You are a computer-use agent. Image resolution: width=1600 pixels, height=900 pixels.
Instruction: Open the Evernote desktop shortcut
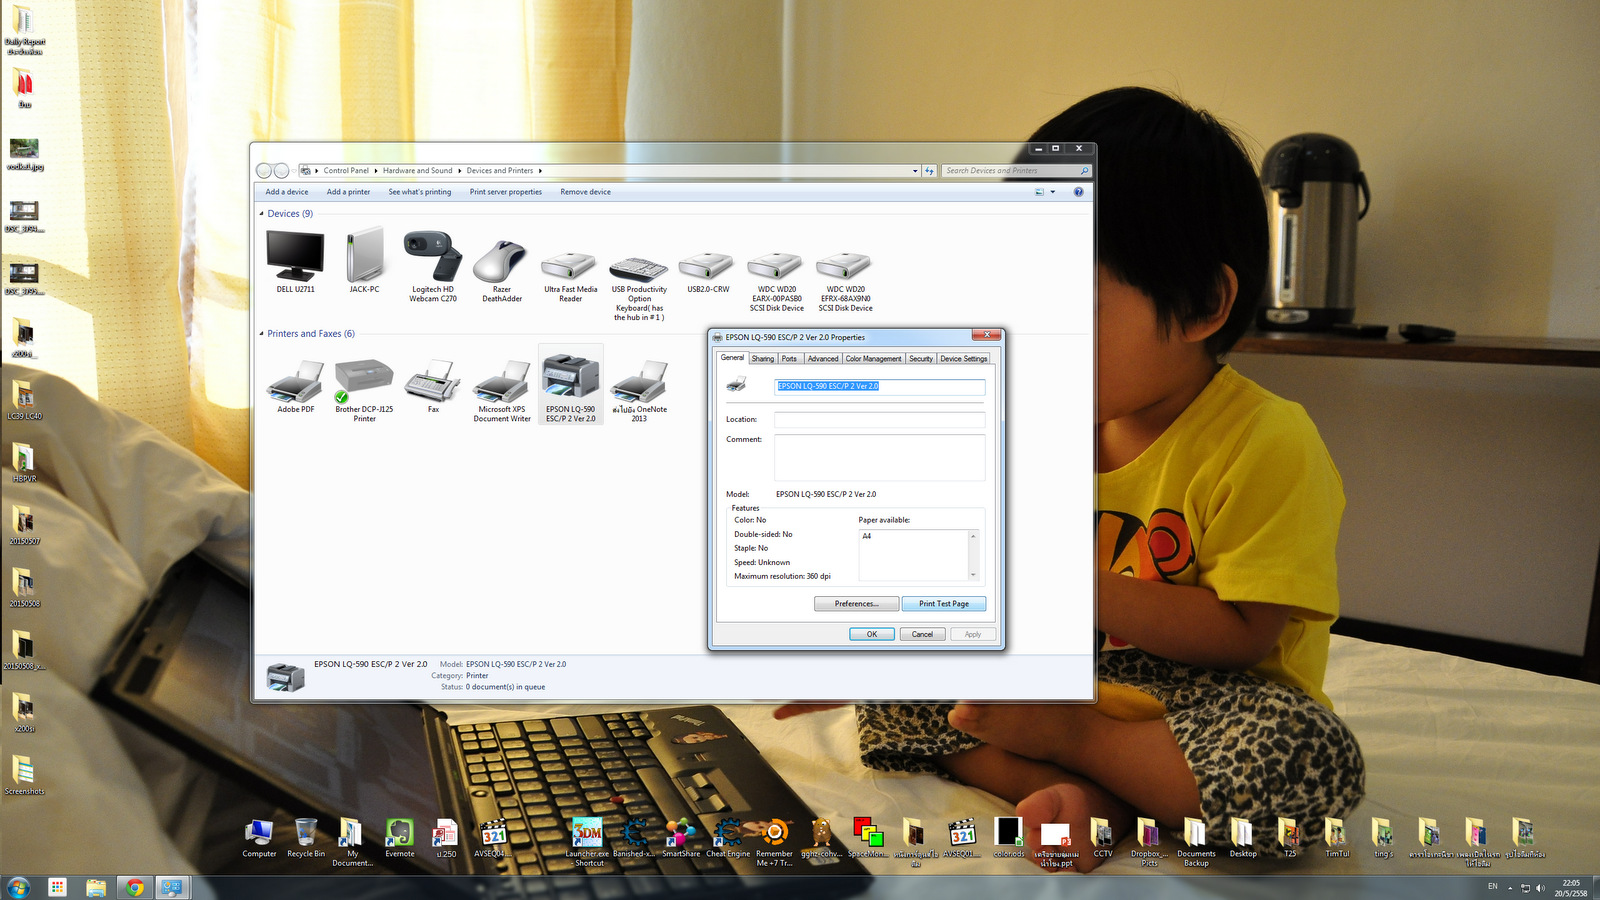pyautogui.click(x=399, y=838)
